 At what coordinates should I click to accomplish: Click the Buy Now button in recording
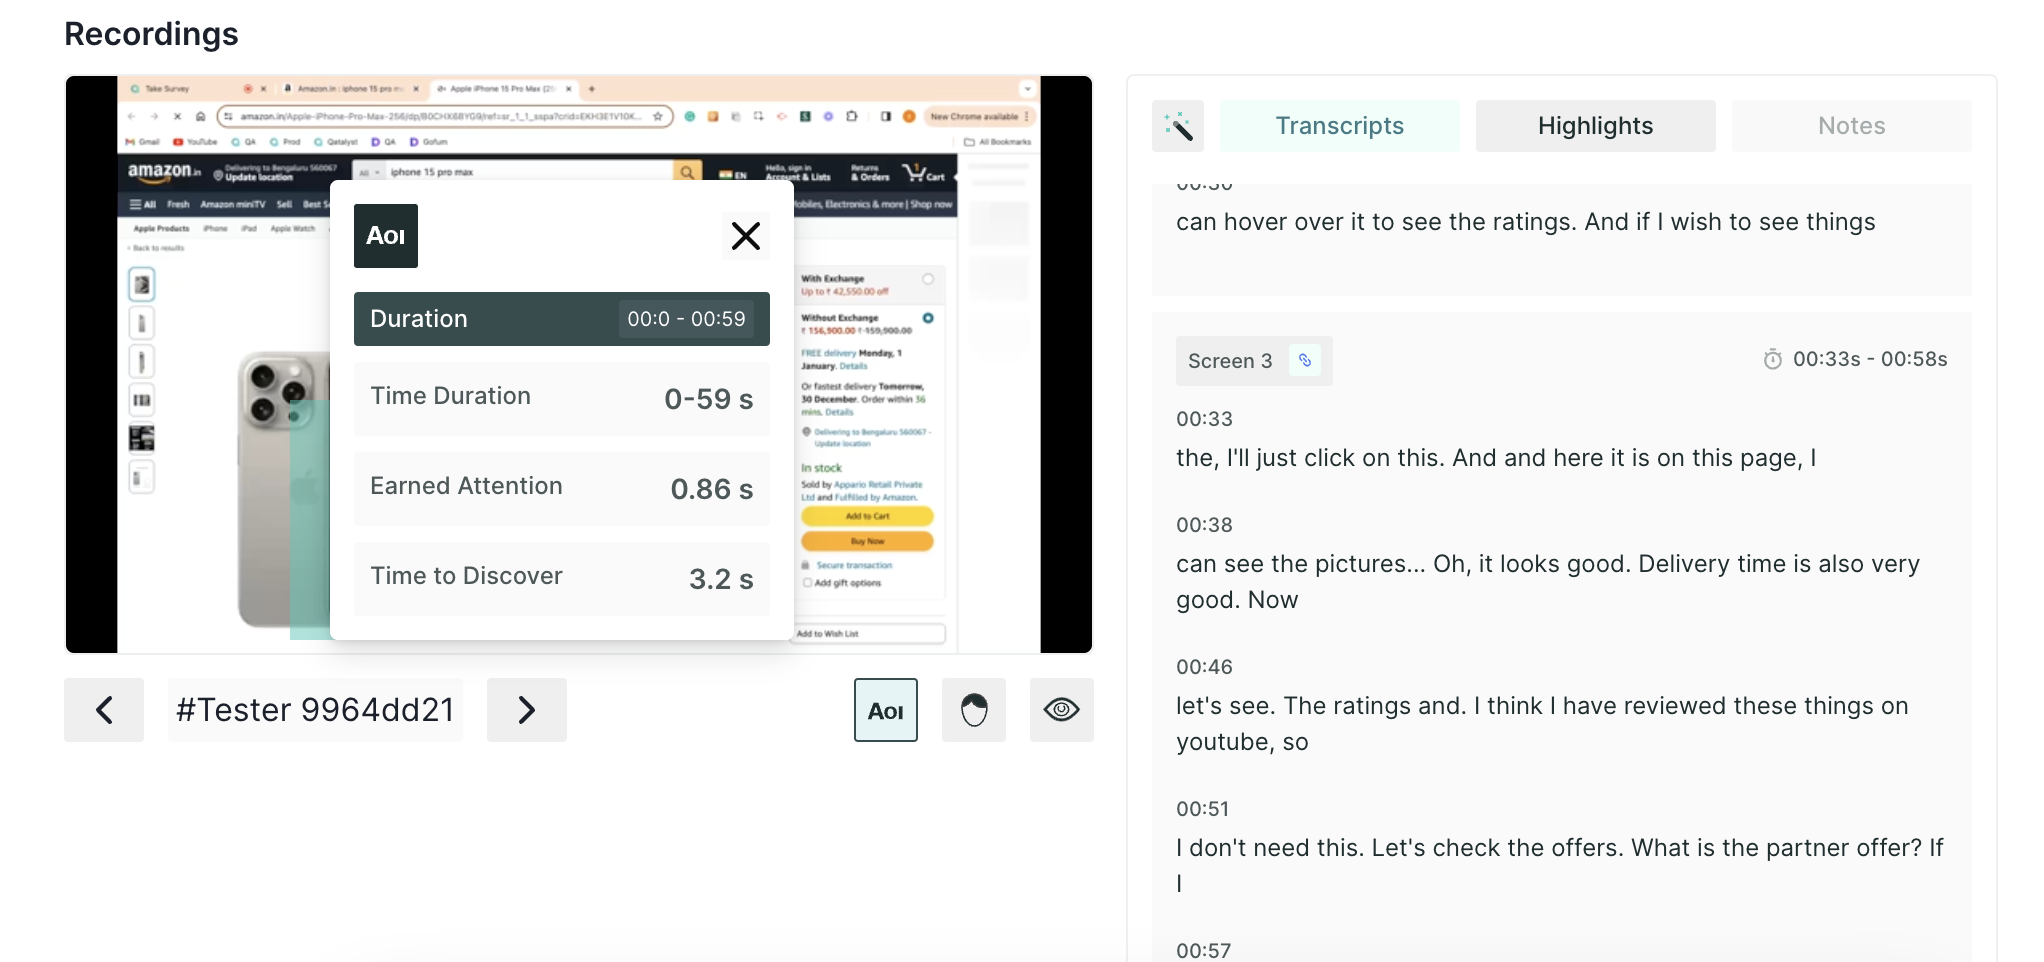click(x=867, y=541)
